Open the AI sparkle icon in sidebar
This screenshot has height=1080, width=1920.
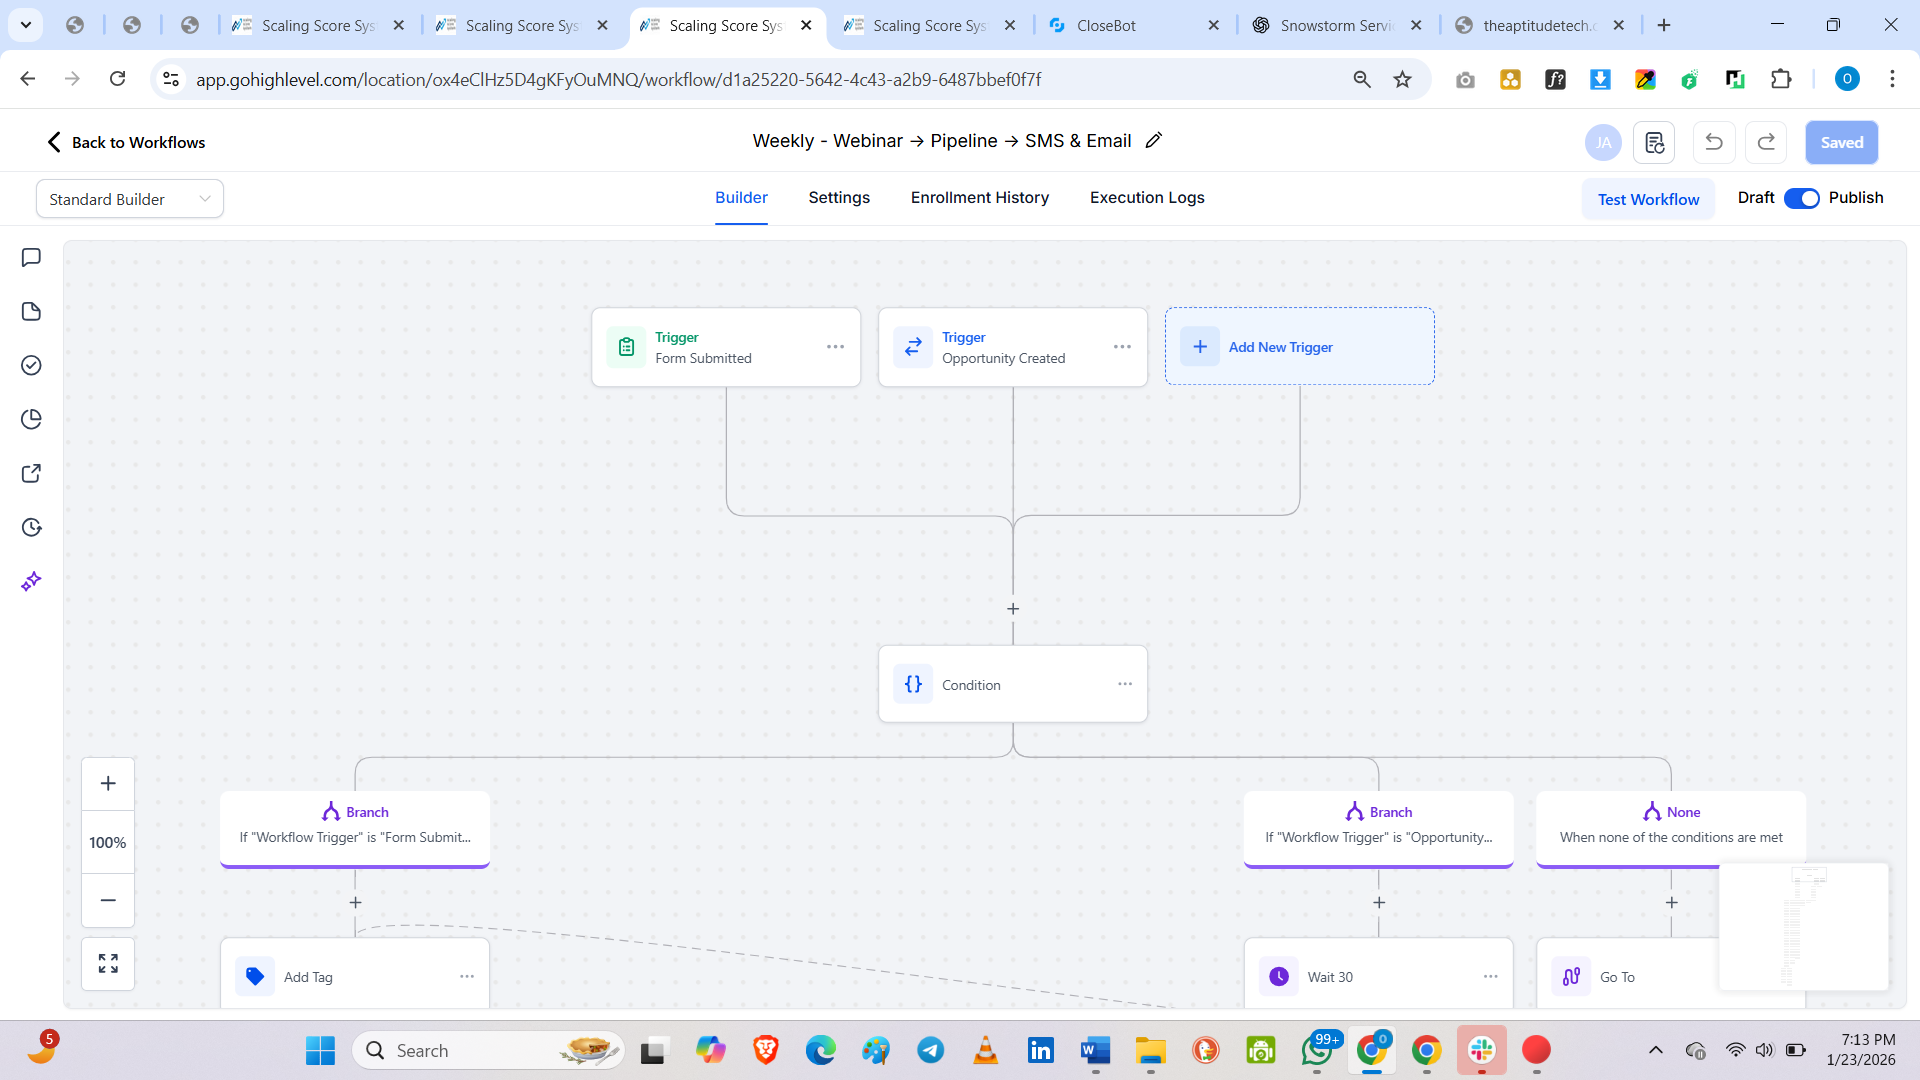pyautogui.click(x=31, y=581)
